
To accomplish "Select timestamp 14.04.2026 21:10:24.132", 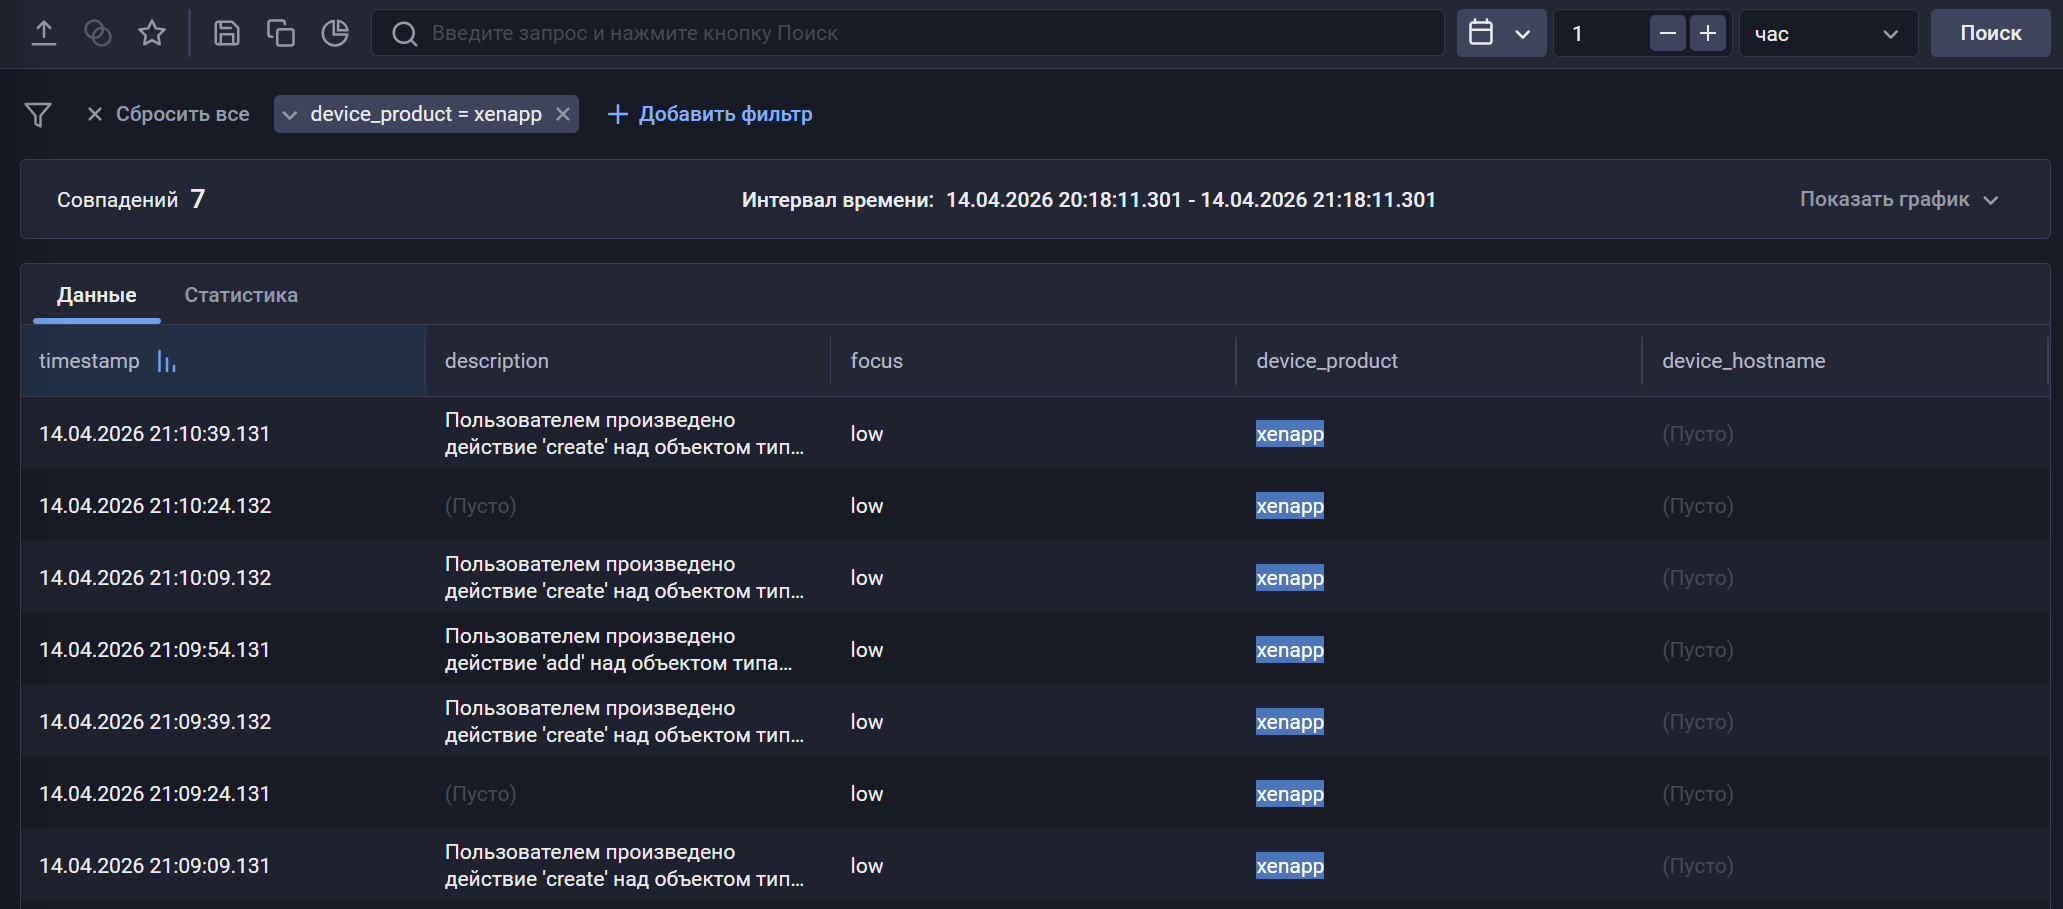I will point(155,506).
